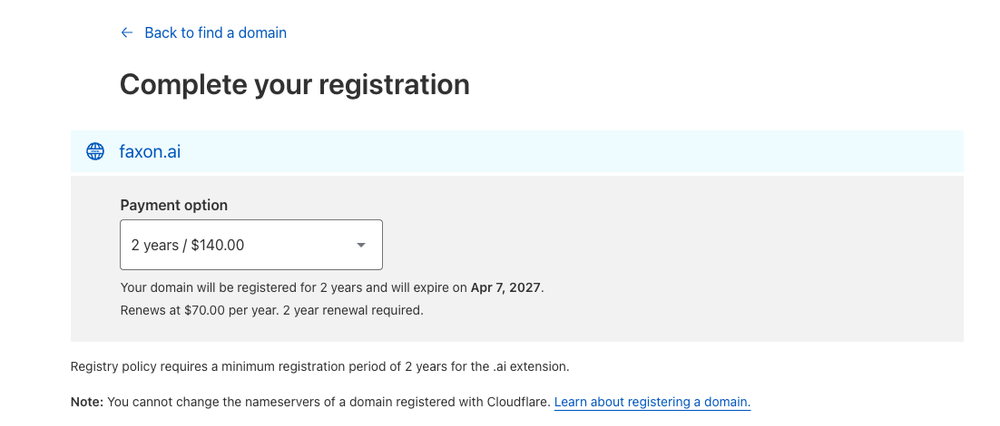Click the domain registered for 2 years sentence
The image size is (1000, 426).
332,288
